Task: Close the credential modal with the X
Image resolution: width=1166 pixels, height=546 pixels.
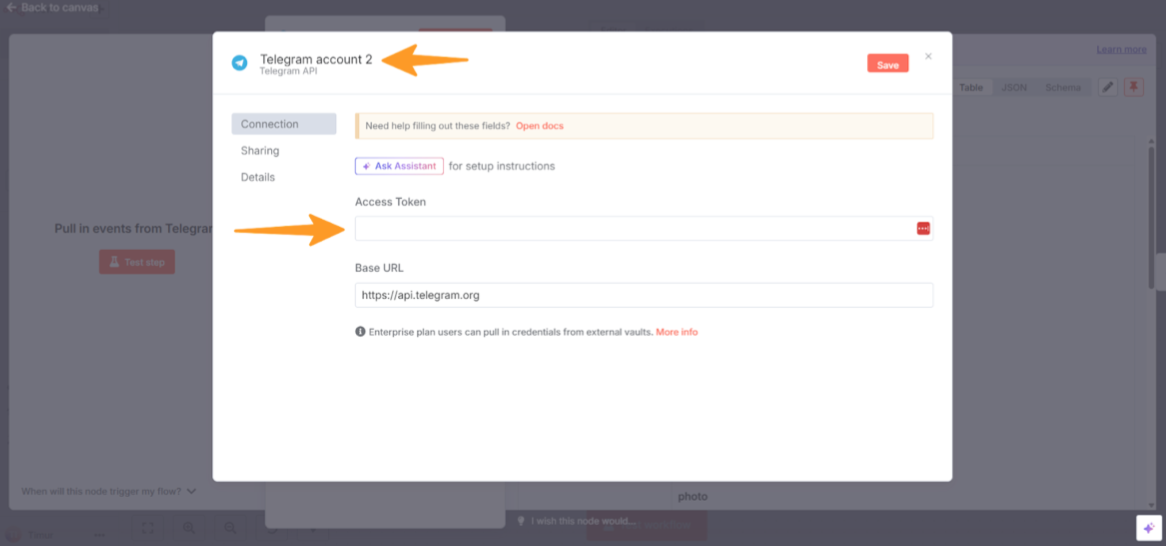Action: coord(928,56)
